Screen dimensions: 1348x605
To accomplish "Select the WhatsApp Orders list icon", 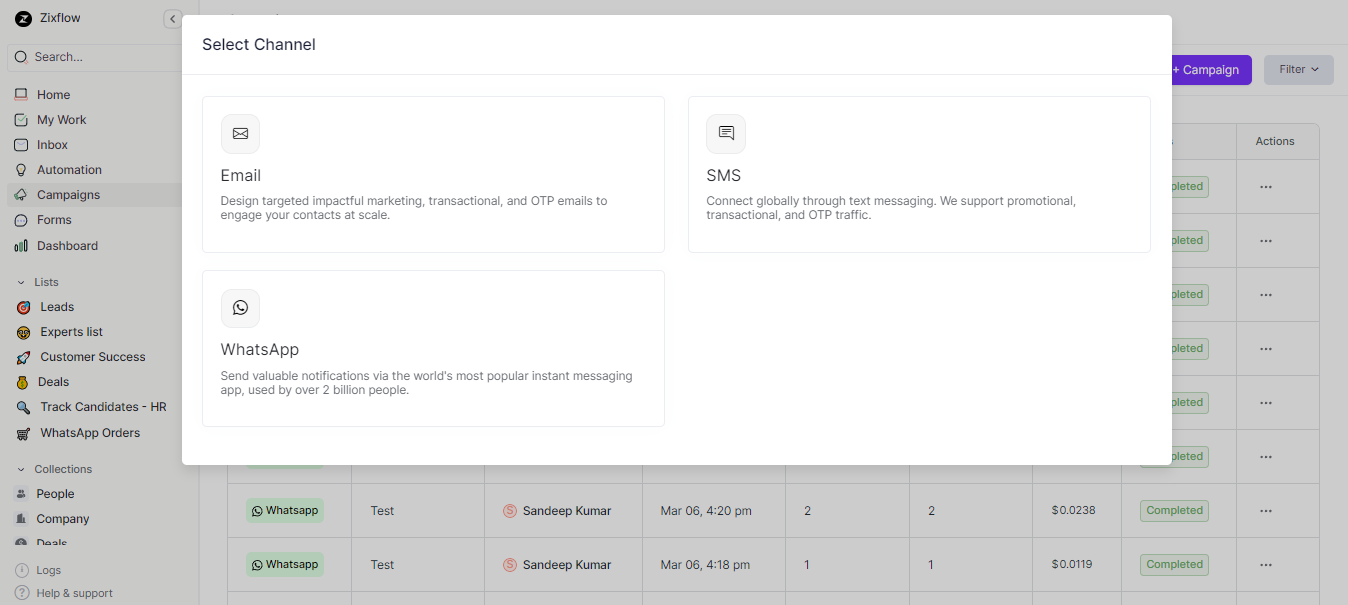I will (25, 432).
